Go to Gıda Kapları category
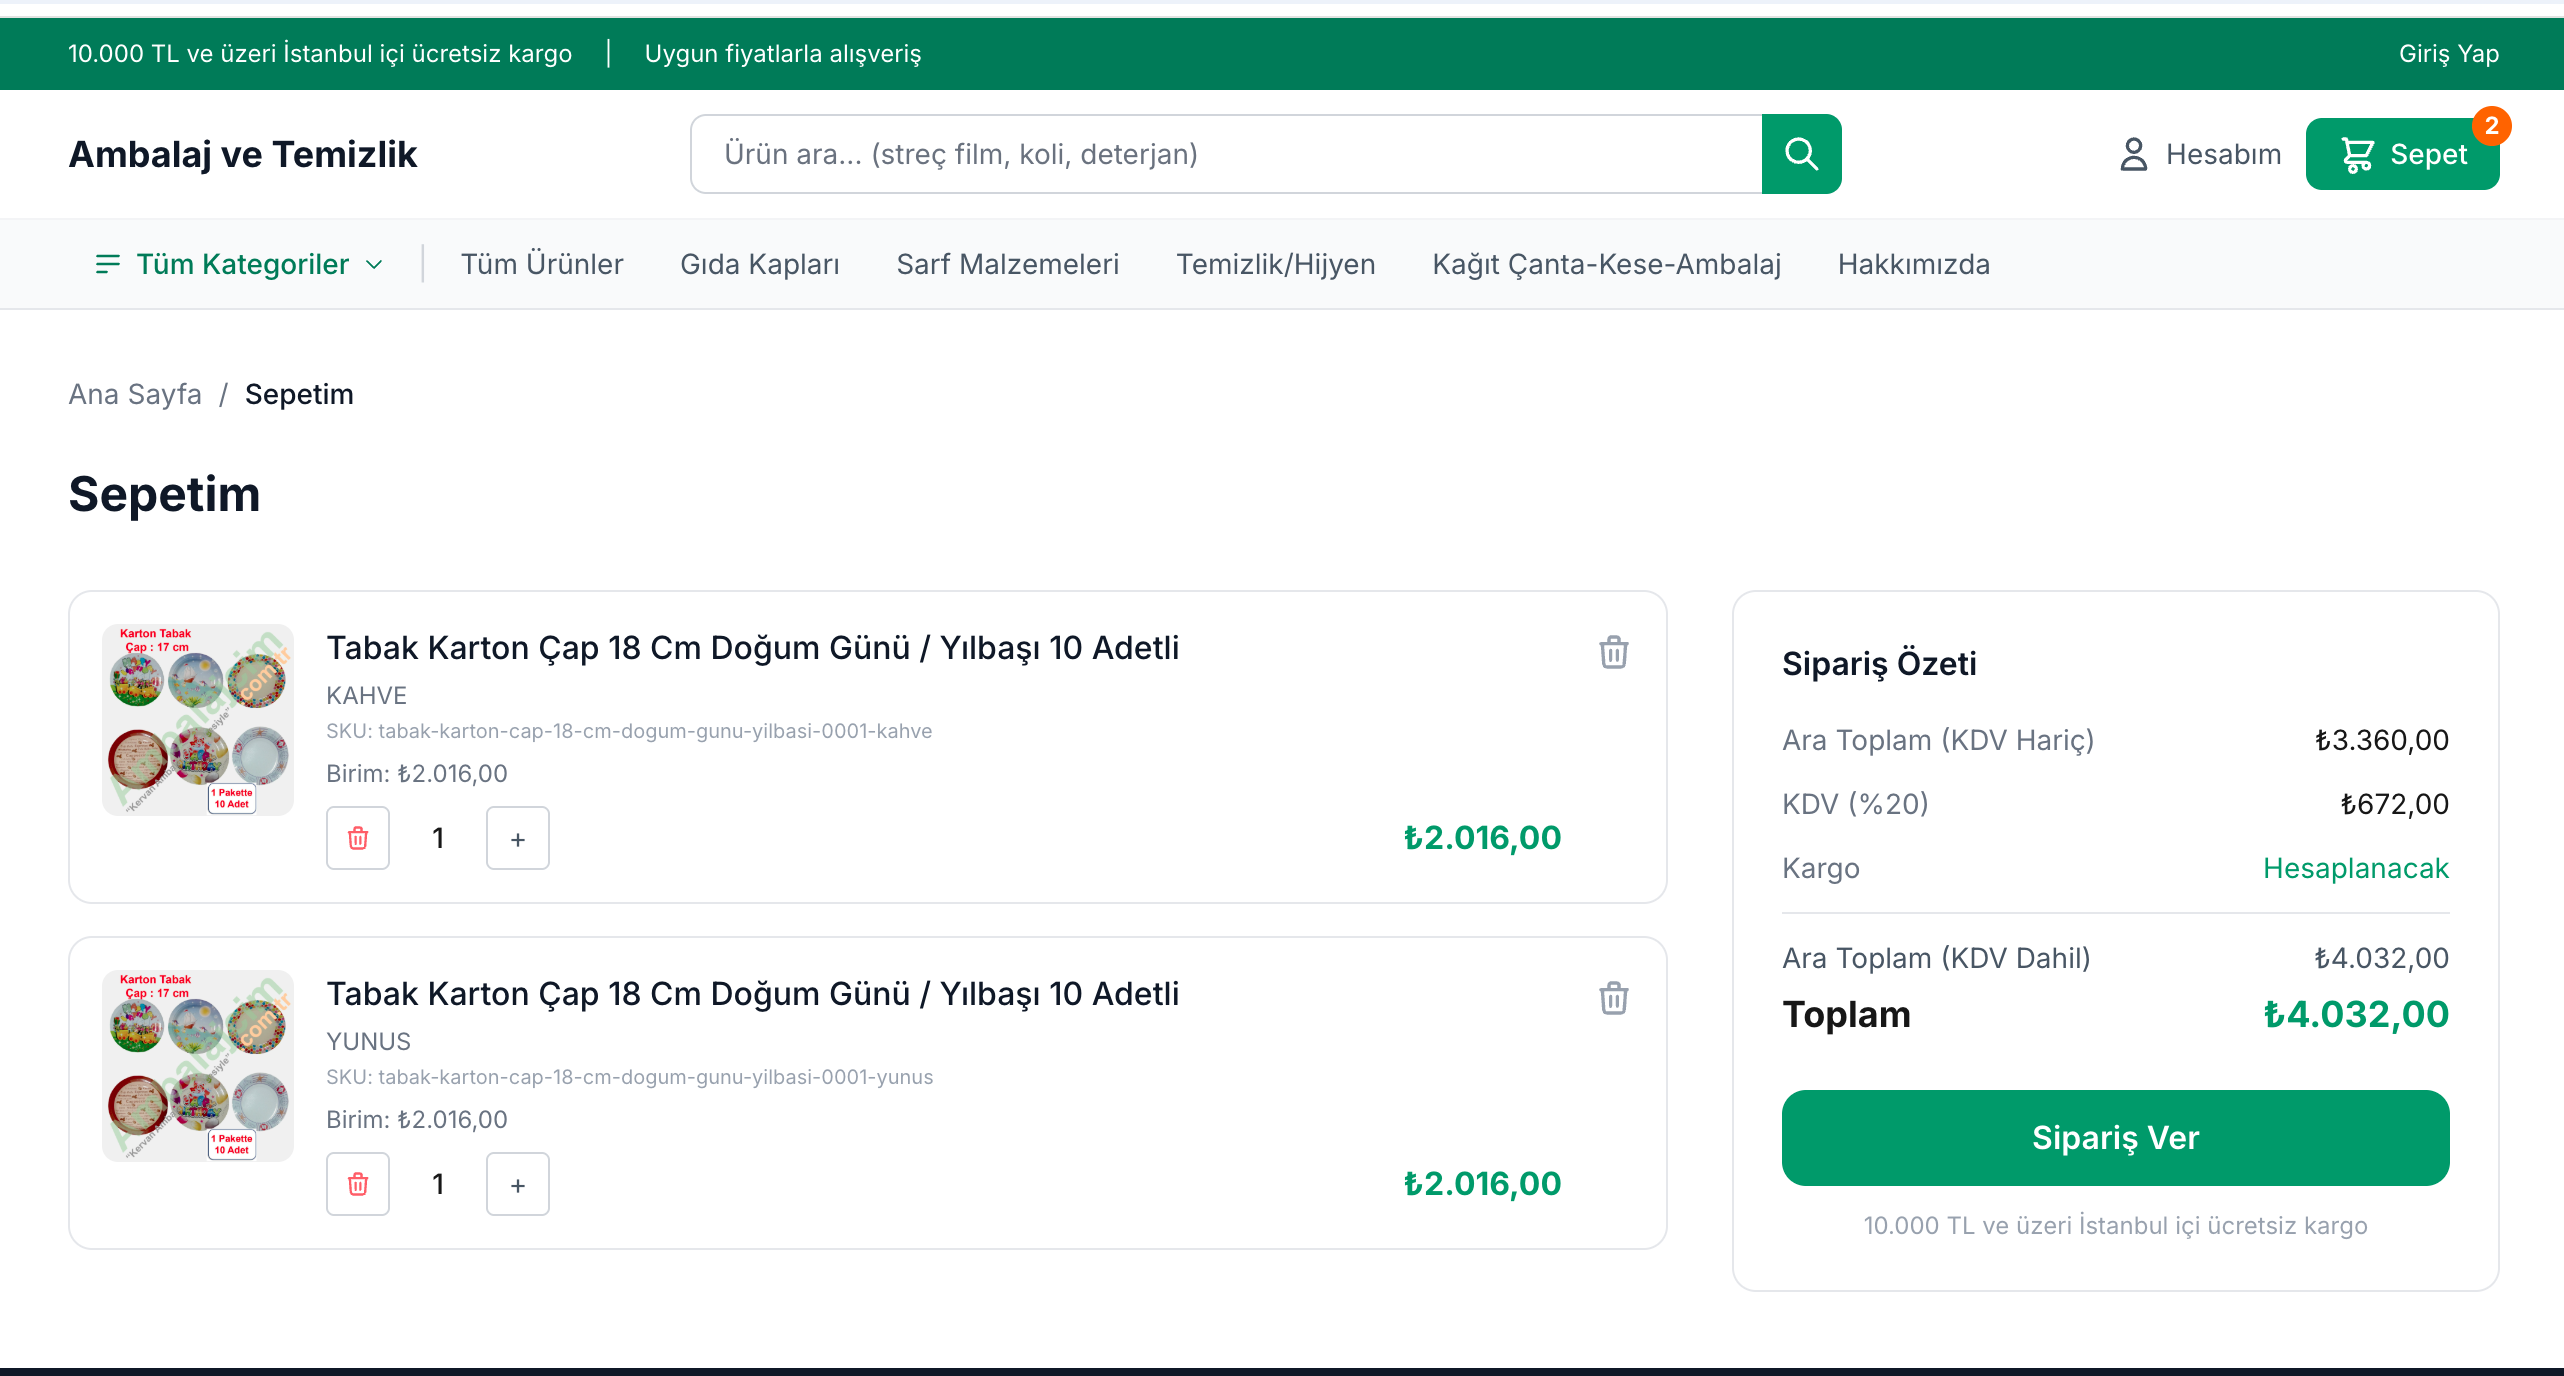This screenshot has height=1376, width=2564. [x=760, y=264]
